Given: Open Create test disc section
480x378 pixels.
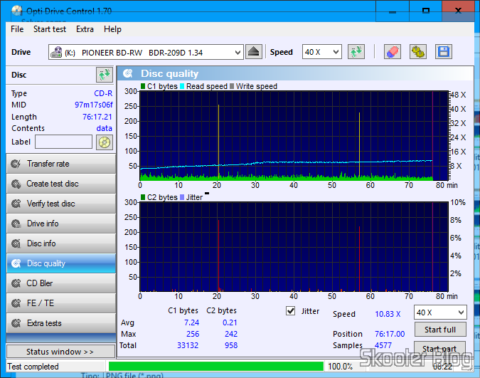Looking at the screenshot, I should [x=61, y=184].
